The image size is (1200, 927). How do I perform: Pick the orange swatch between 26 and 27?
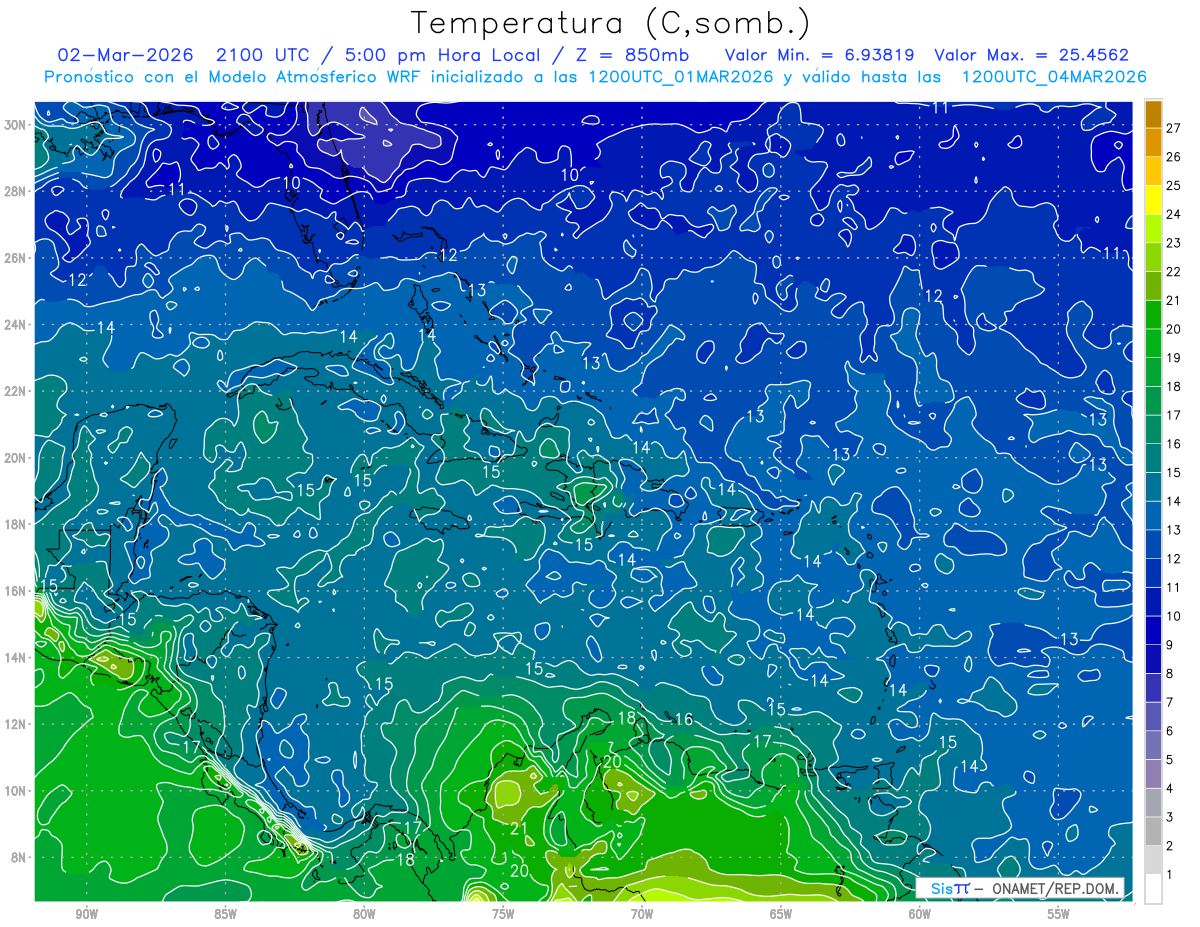(x=1153, y=143)
